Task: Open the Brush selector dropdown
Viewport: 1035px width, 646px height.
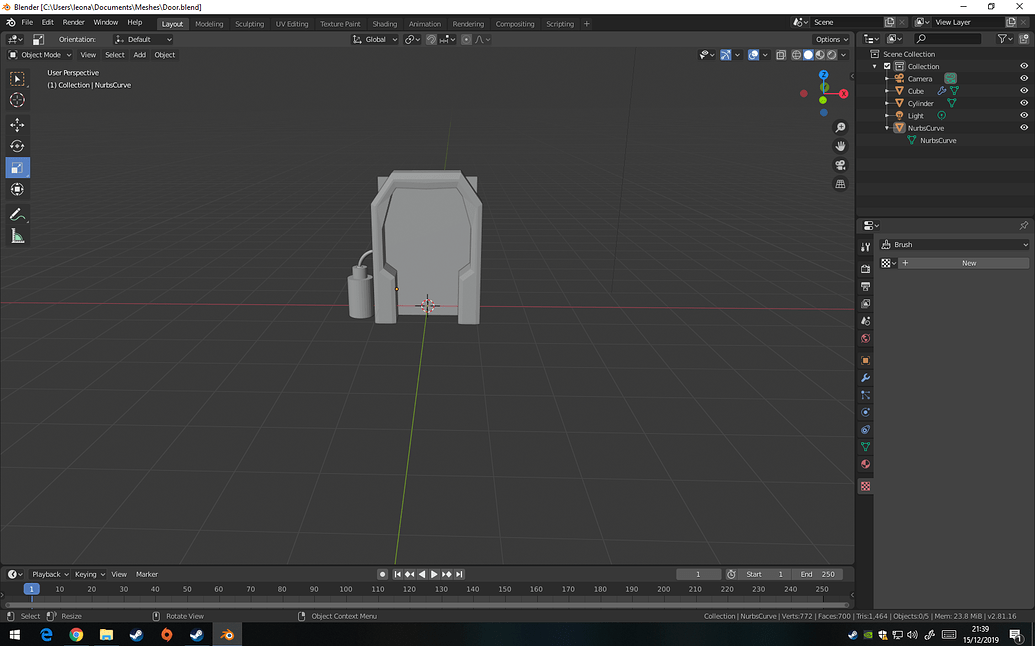Action: click(x=954, y=245)
